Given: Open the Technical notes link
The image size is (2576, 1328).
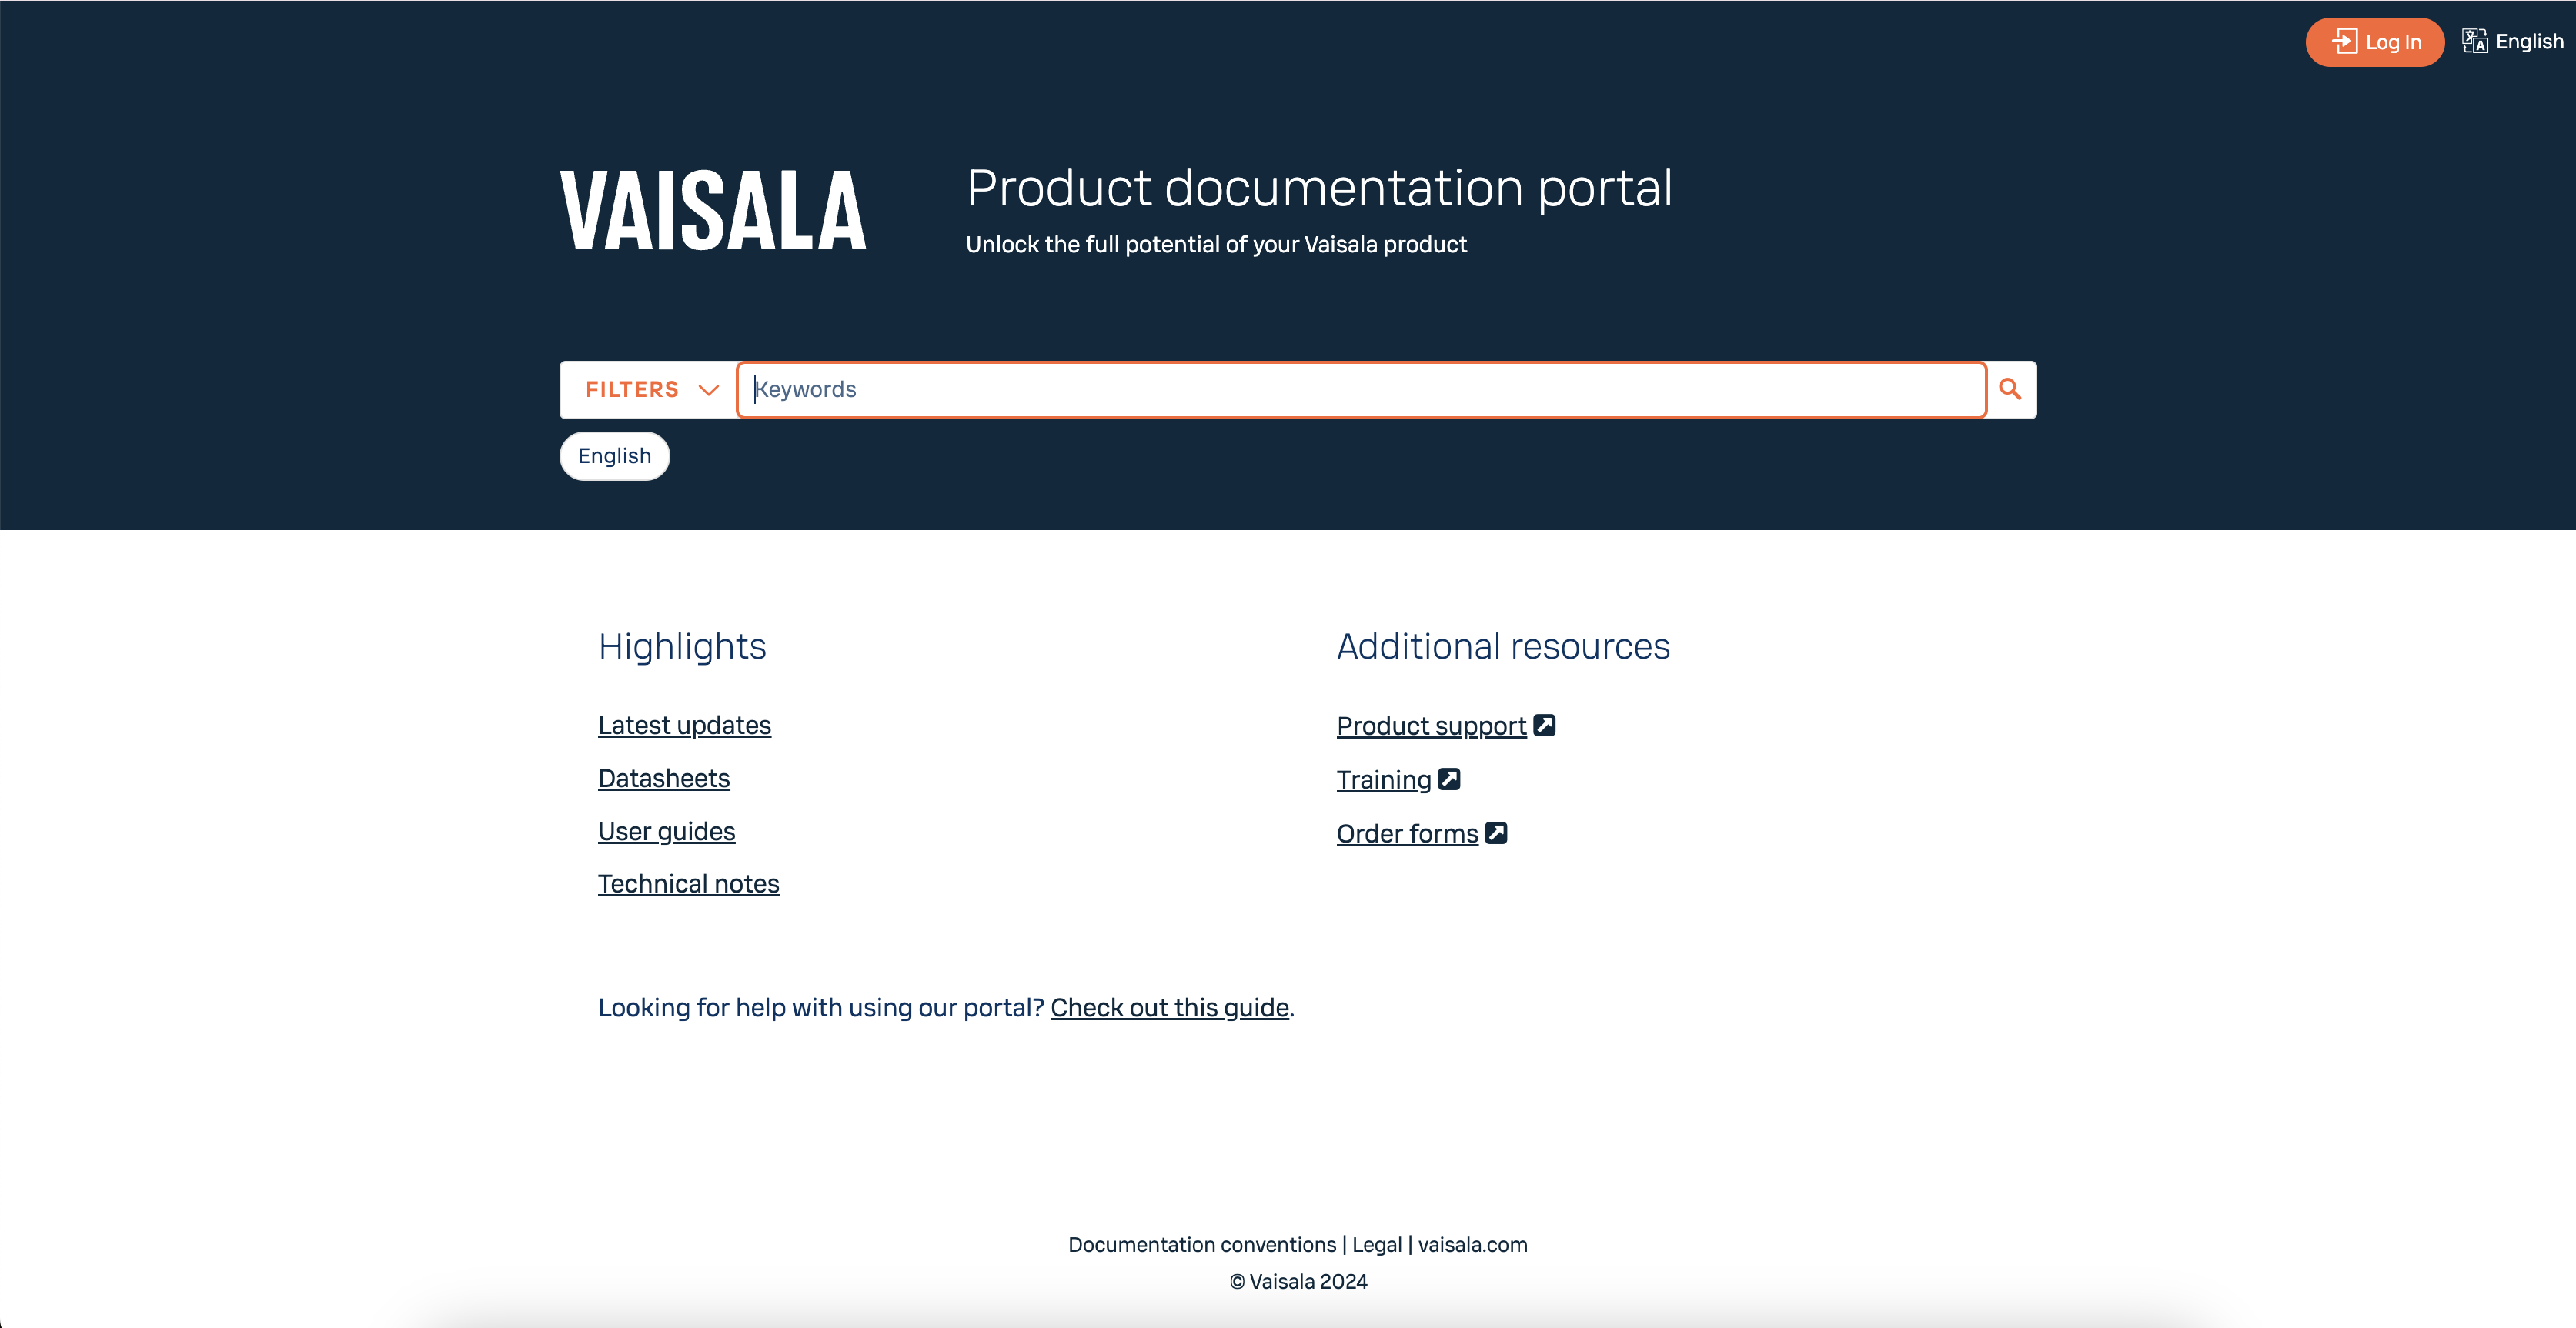Looking at the screenshot, I should tap(688, 884).
